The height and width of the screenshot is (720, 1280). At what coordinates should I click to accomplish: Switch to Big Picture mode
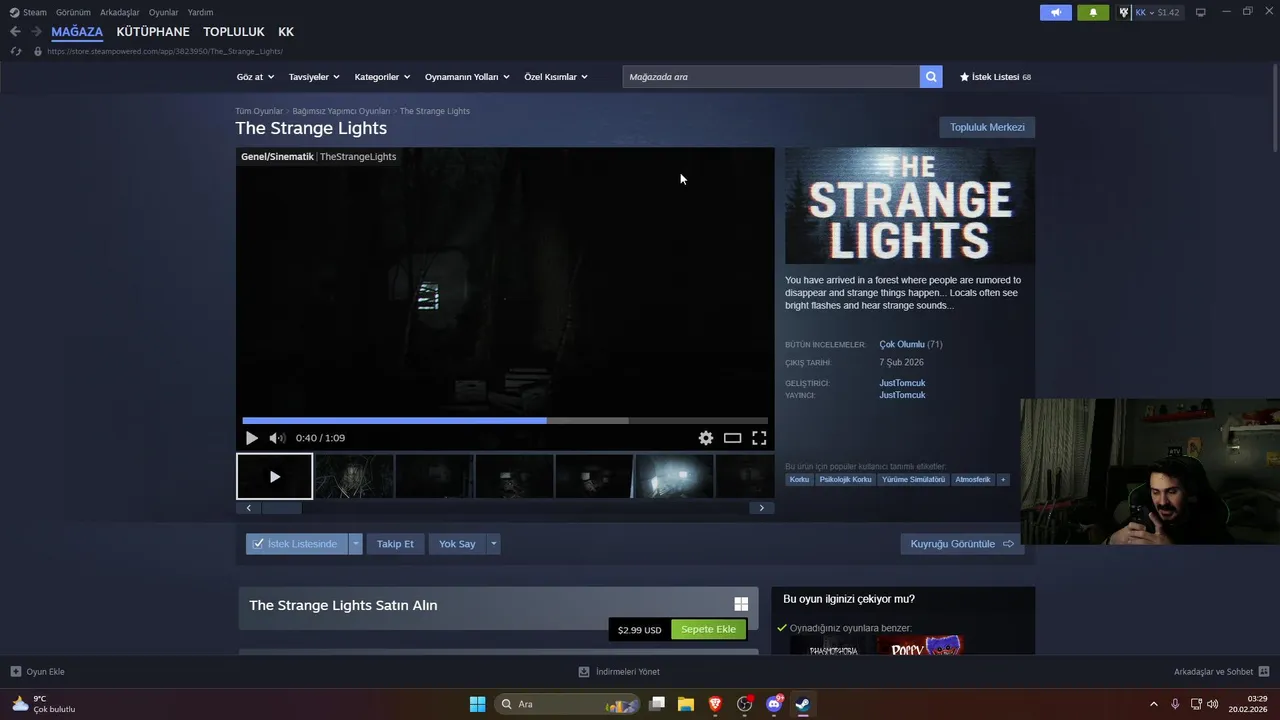pyautogui.click(x=1201, y=12)
